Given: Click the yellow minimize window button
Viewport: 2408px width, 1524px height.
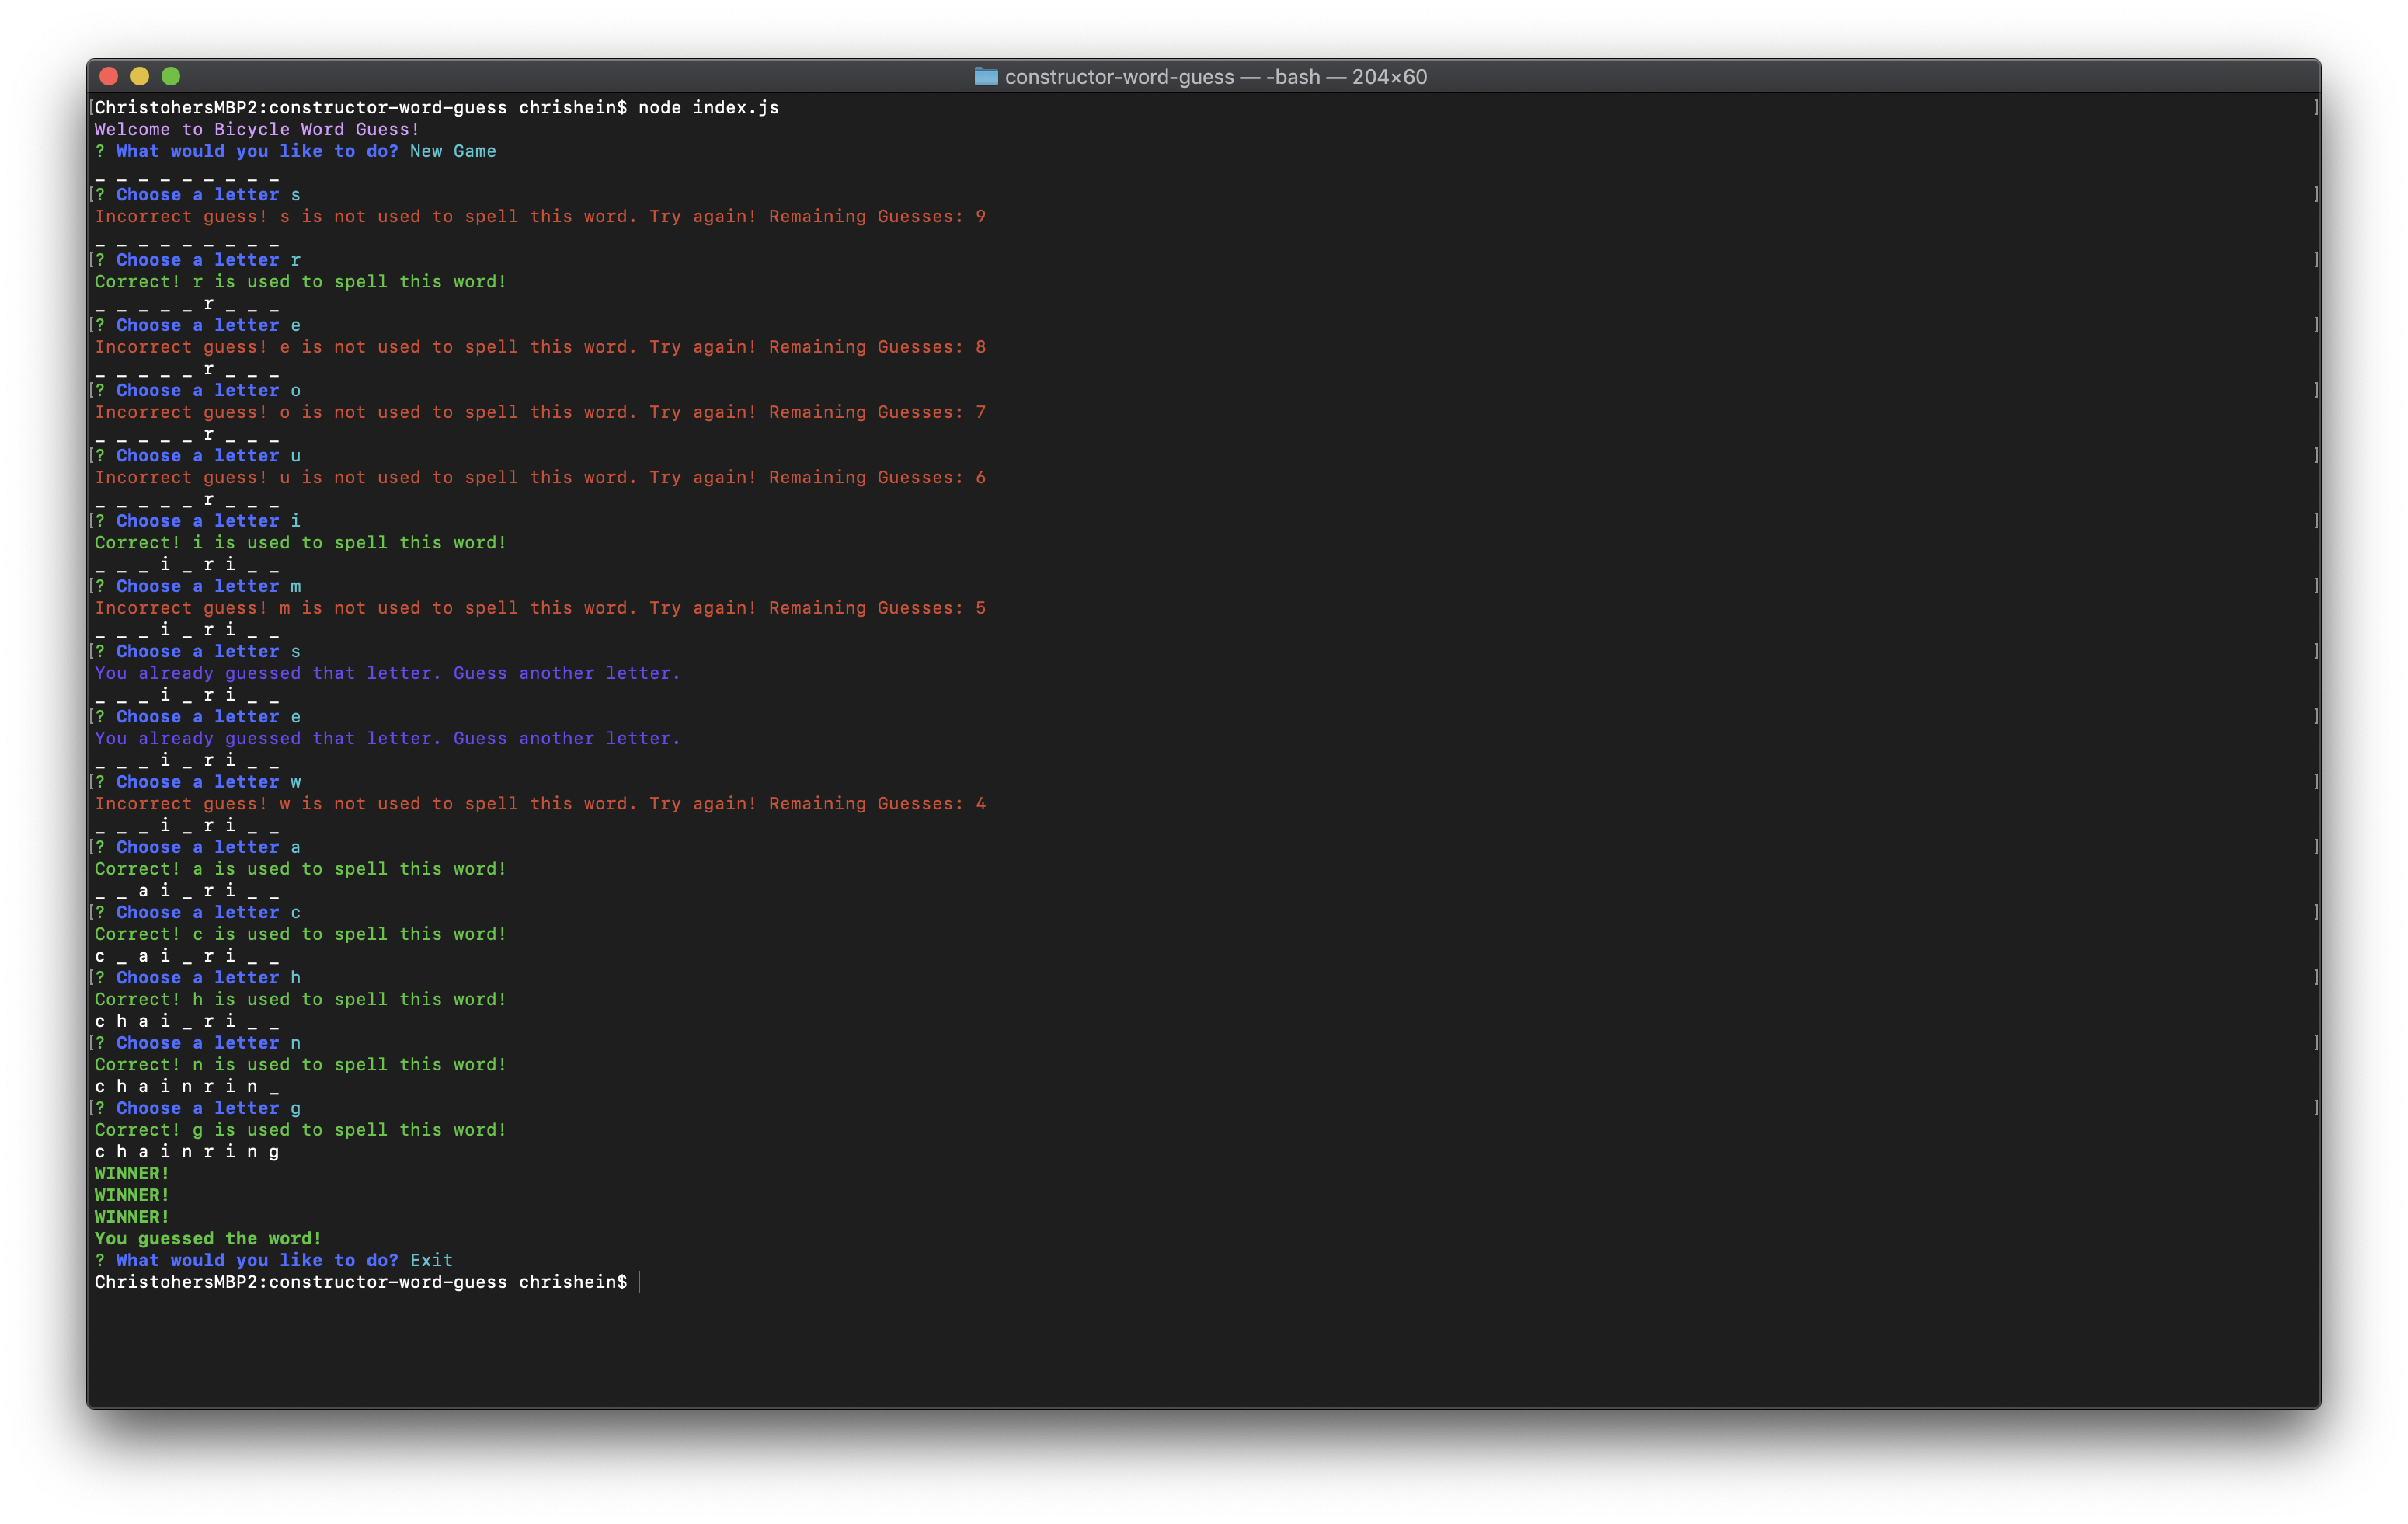Looking at the screenshot, I should coord(140,76).
